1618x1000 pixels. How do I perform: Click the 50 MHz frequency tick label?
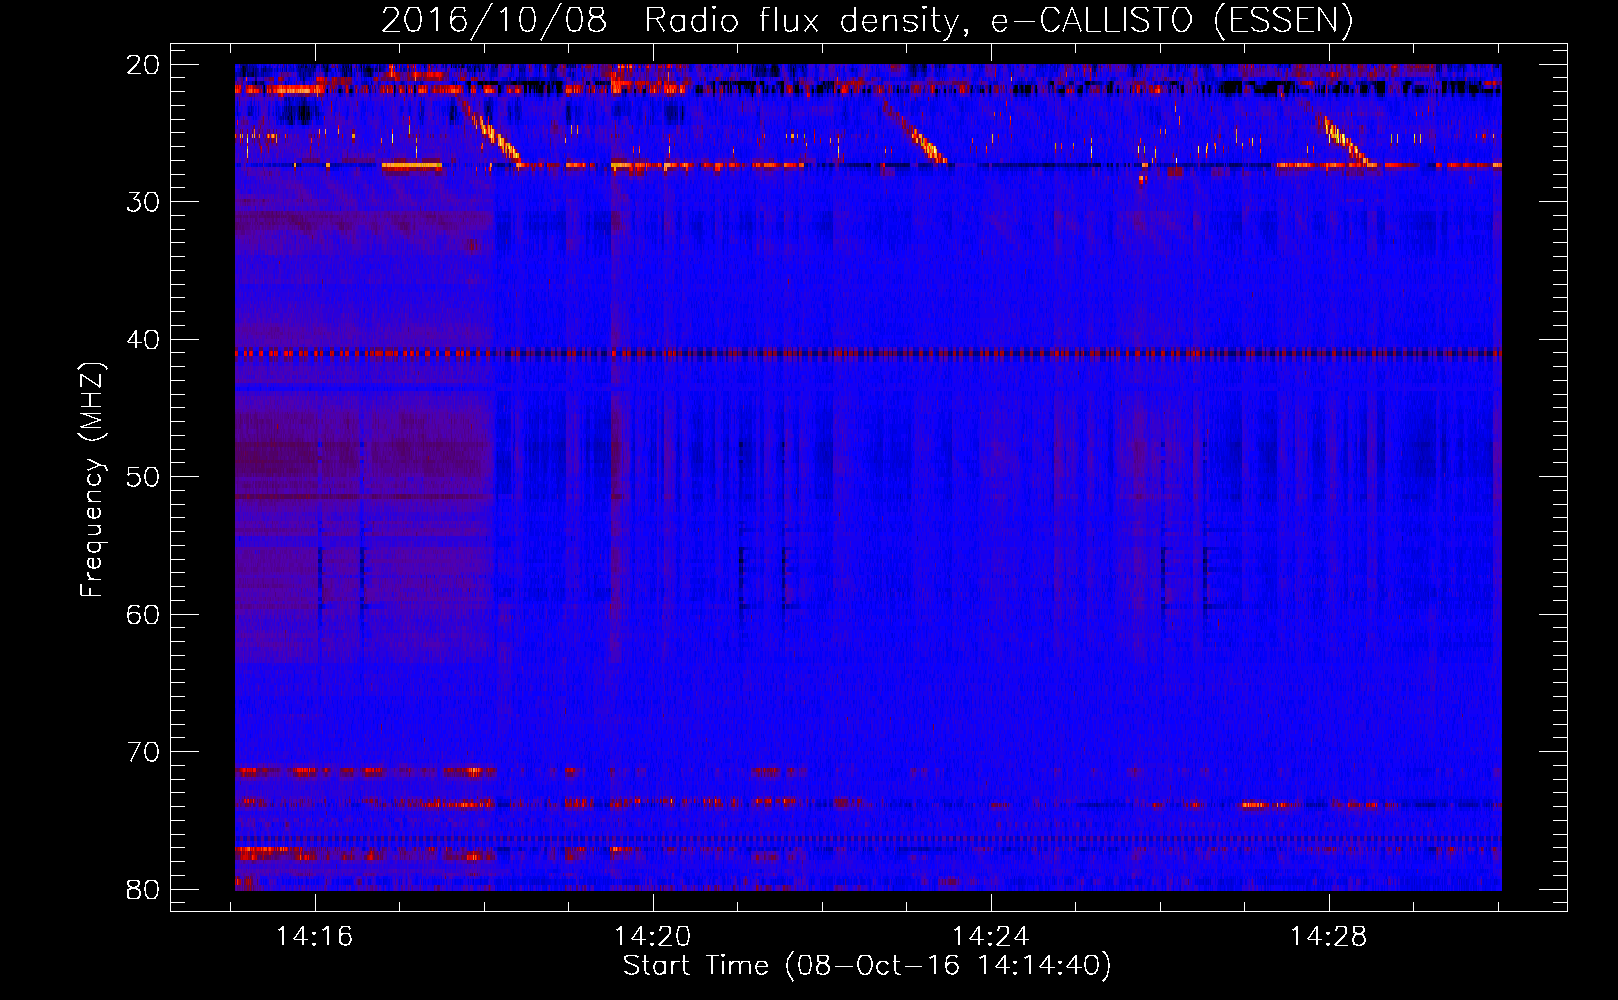tap(143, 477)
